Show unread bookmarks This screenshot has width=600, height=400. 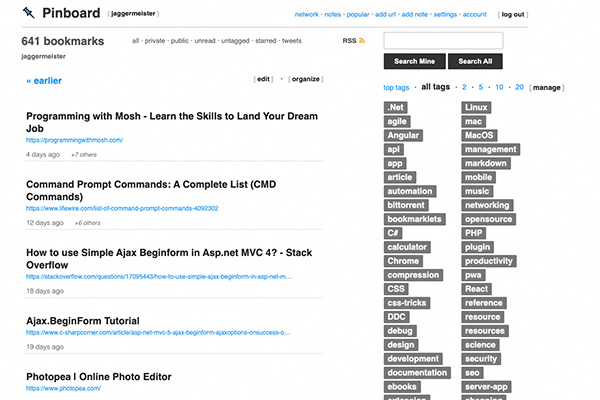click(x=205, y=41)
